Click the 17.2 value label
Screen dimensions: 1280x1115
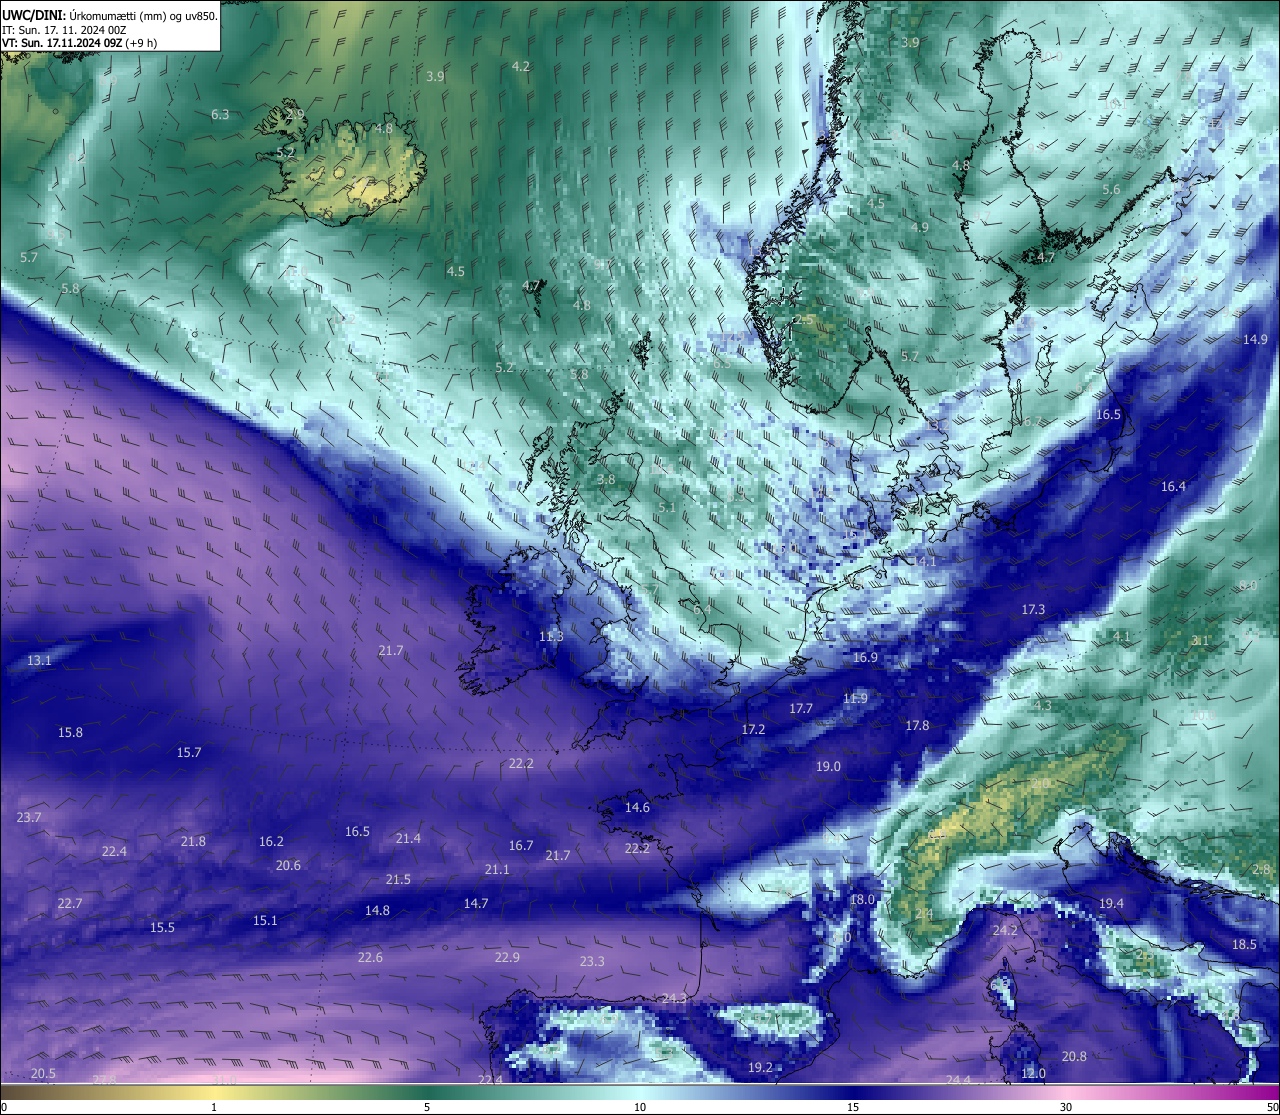click(753, 730)
